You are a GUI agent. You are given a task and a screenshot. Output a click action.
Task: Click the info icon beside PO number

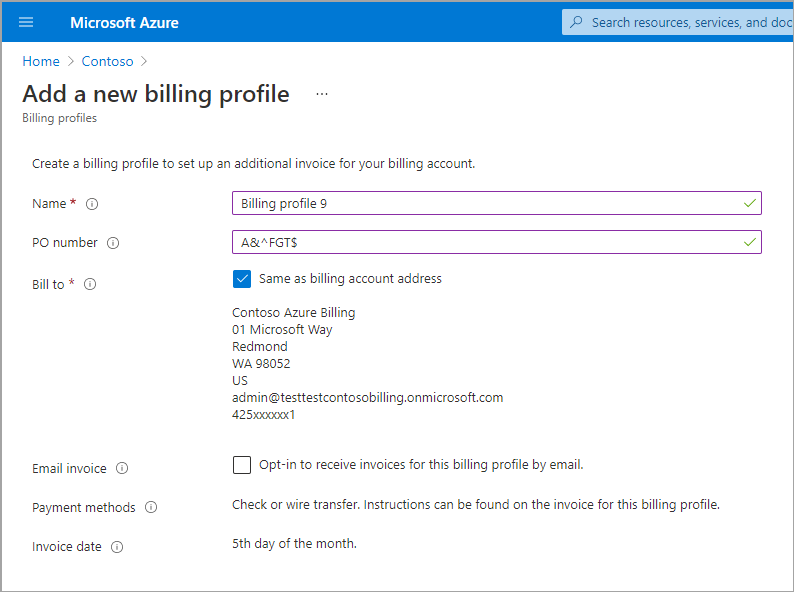pyautogui.click(x=113, y=243)
